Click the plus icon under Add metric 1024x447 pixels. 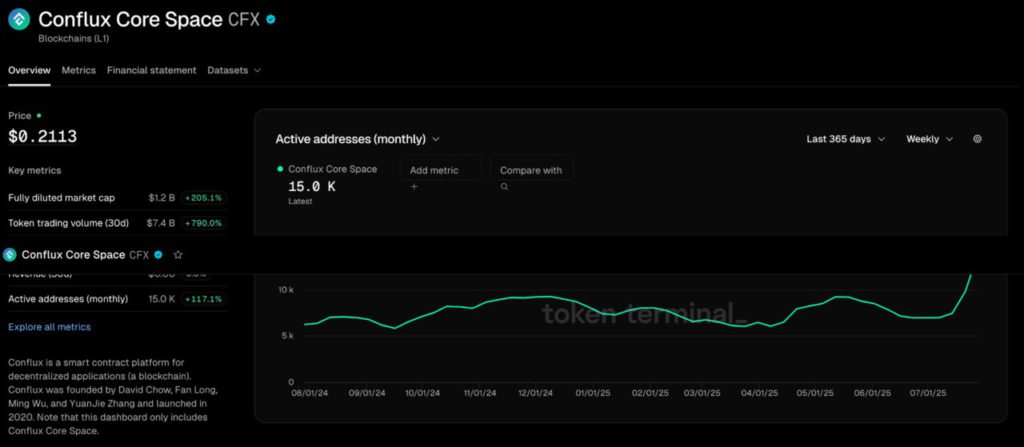point(414,186)
